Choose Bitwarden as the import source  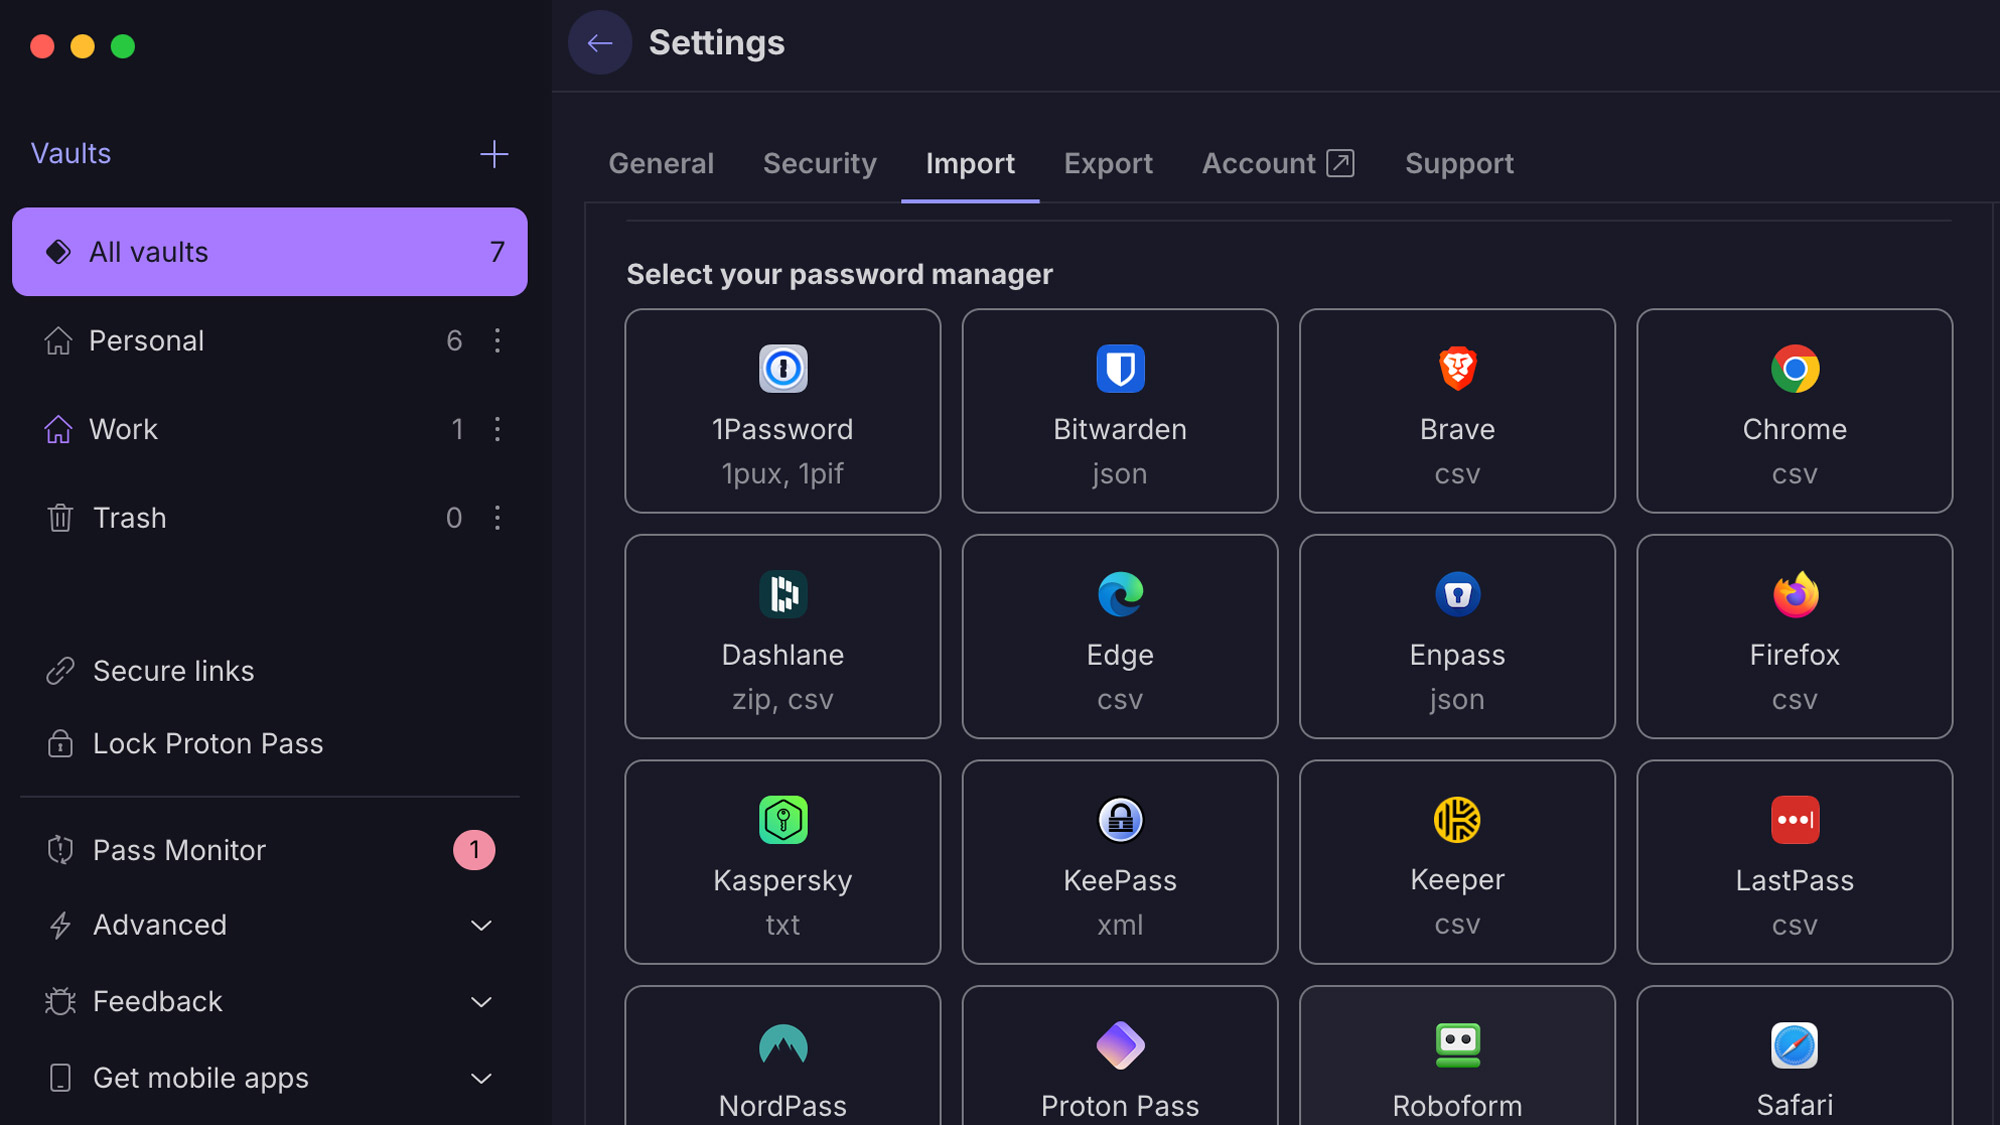pos(1119,411)
